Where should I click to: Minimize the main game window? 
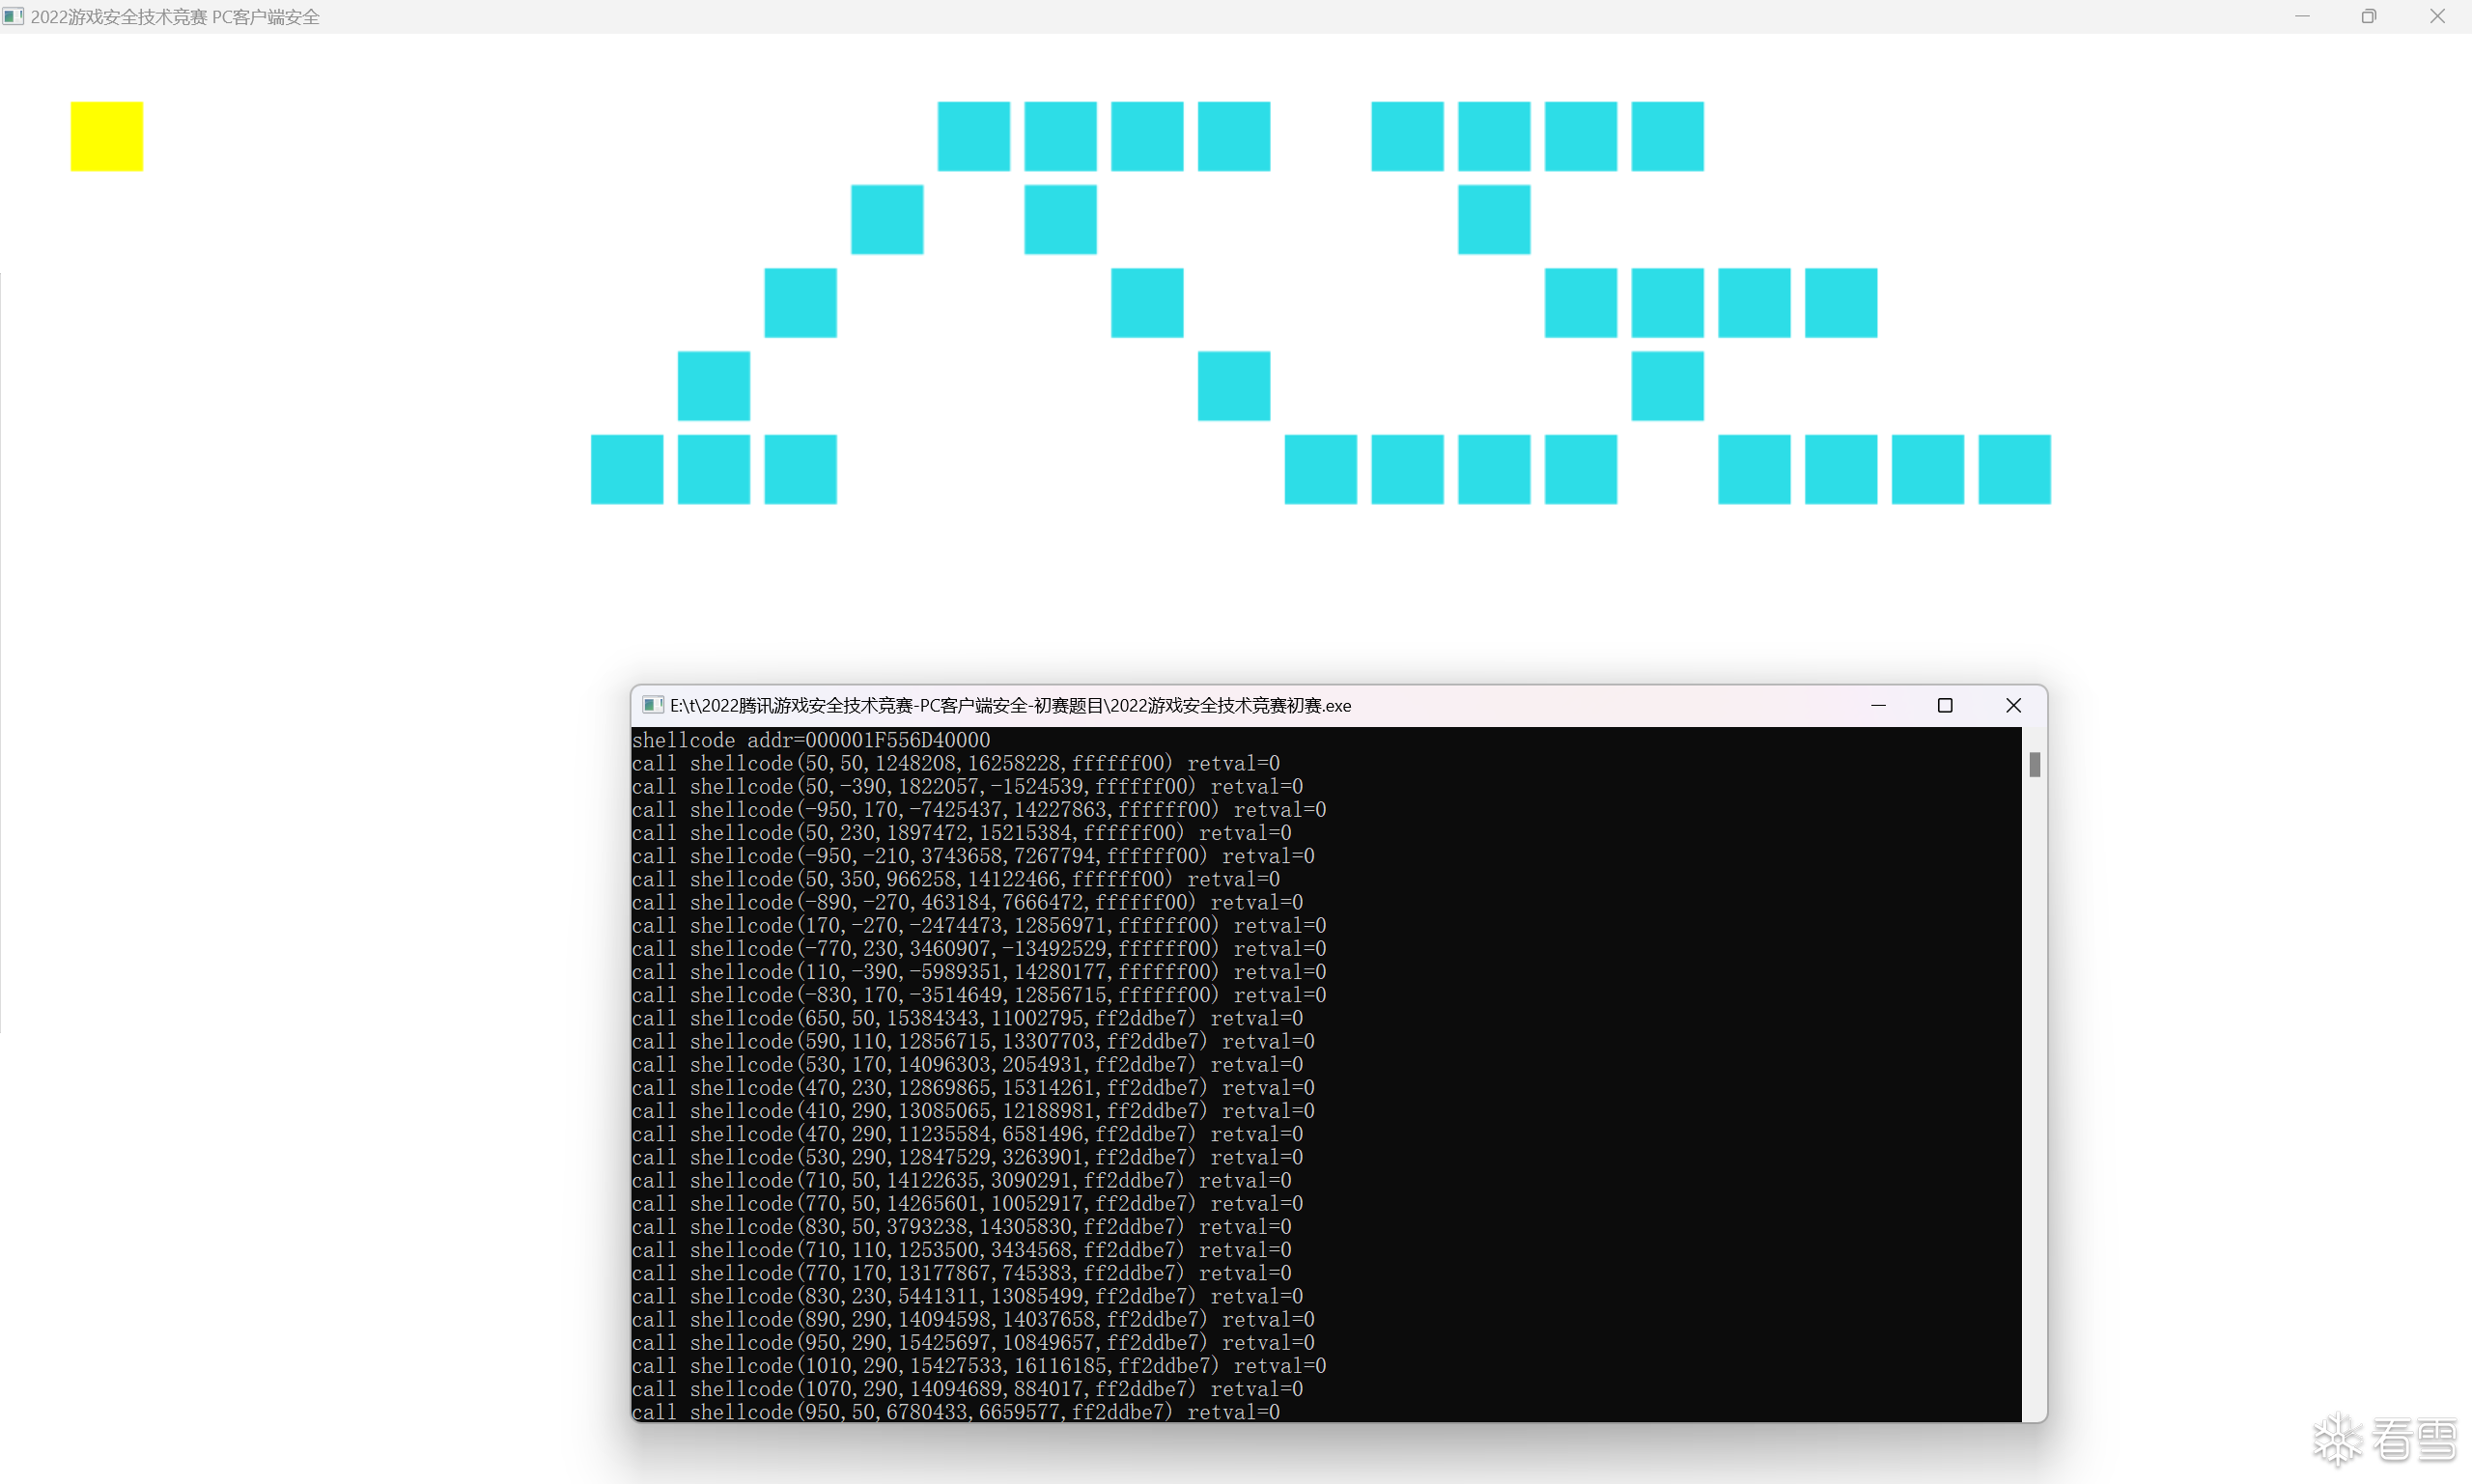[2302, 16]
